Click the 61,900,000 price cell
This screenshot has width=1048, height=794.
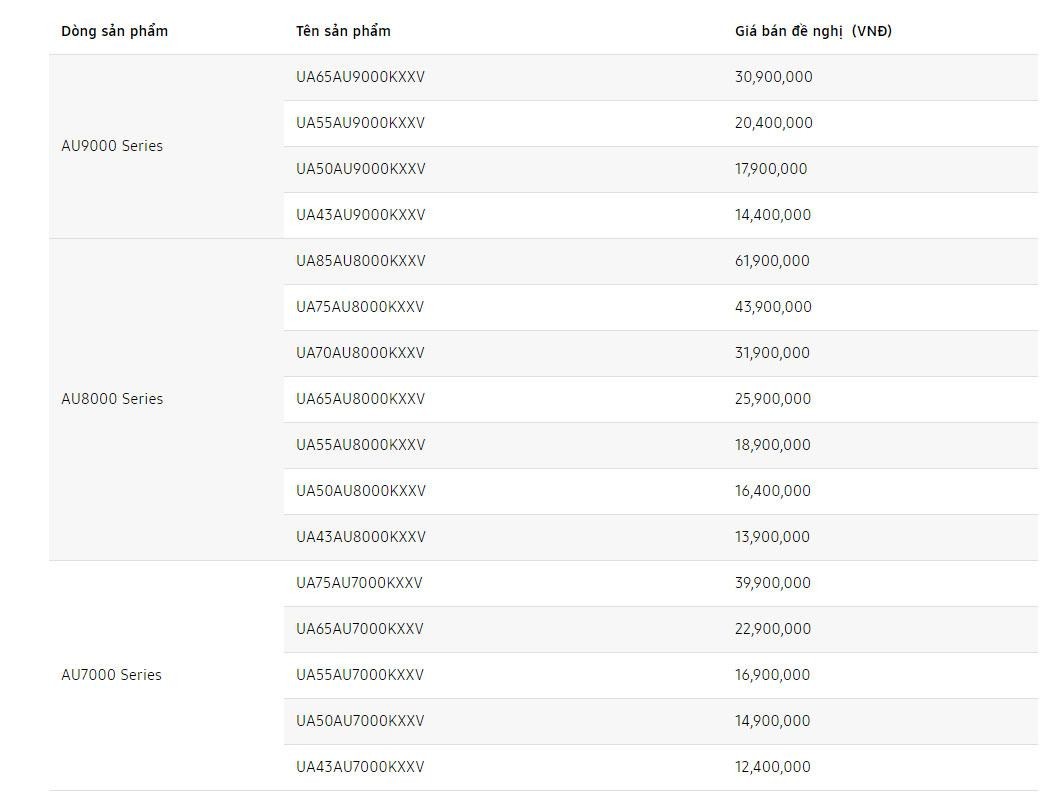(x=772, y=261)
